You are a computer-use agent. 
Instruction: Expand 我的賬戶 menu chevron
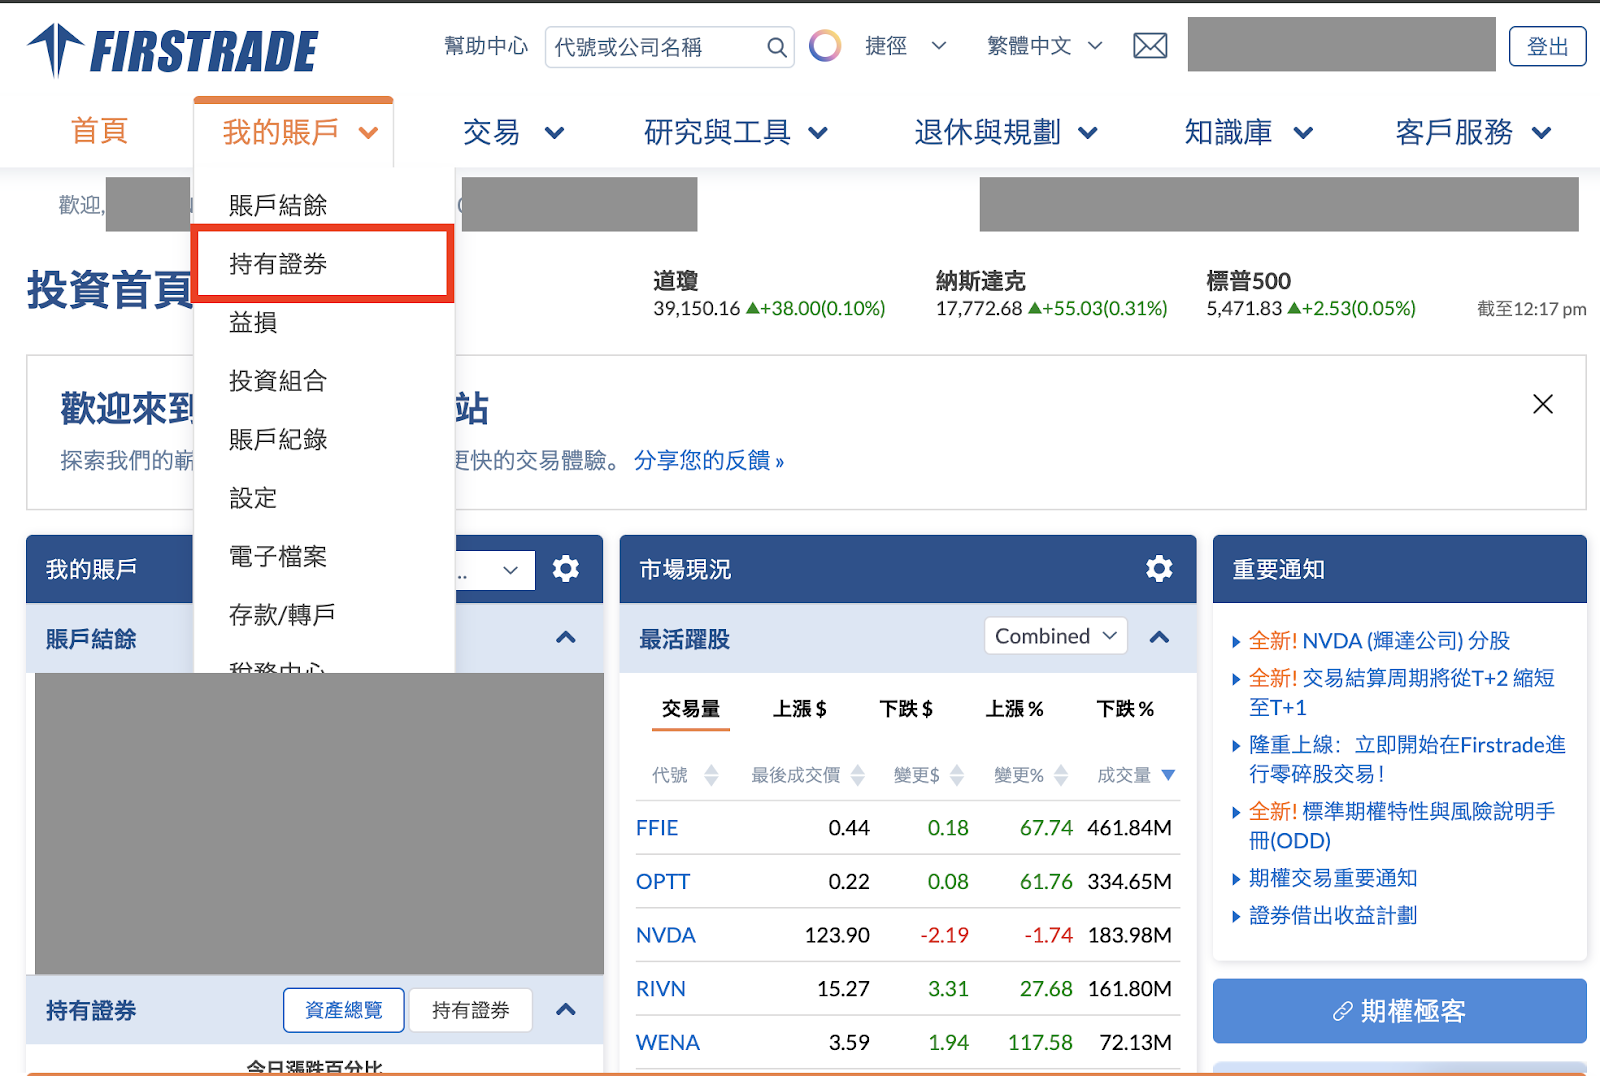(x=368, y=133)
